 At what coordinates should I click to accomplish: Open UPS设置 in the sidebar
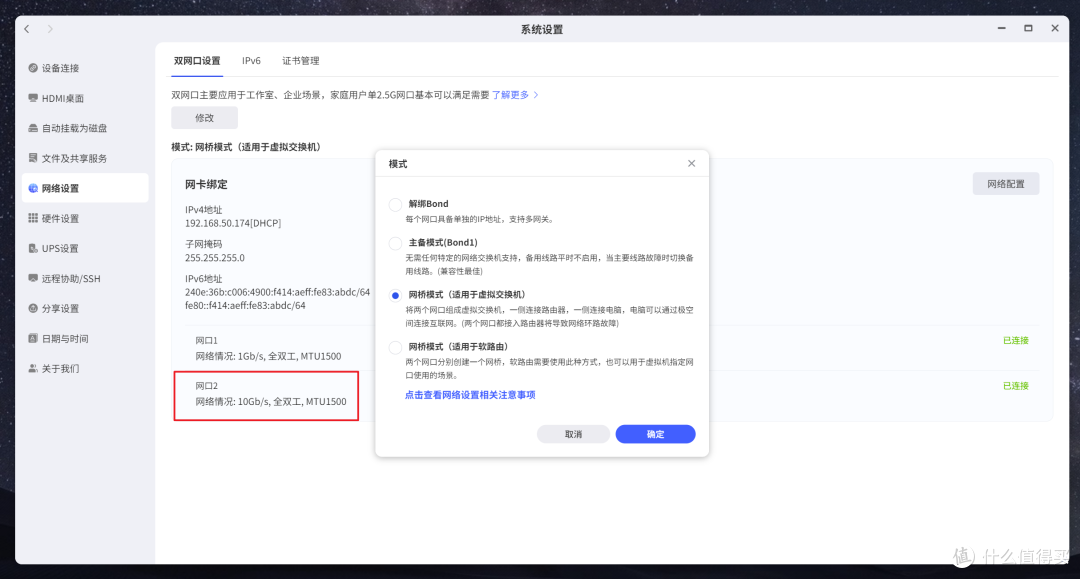pyautogui.click(x=85, y=249)
